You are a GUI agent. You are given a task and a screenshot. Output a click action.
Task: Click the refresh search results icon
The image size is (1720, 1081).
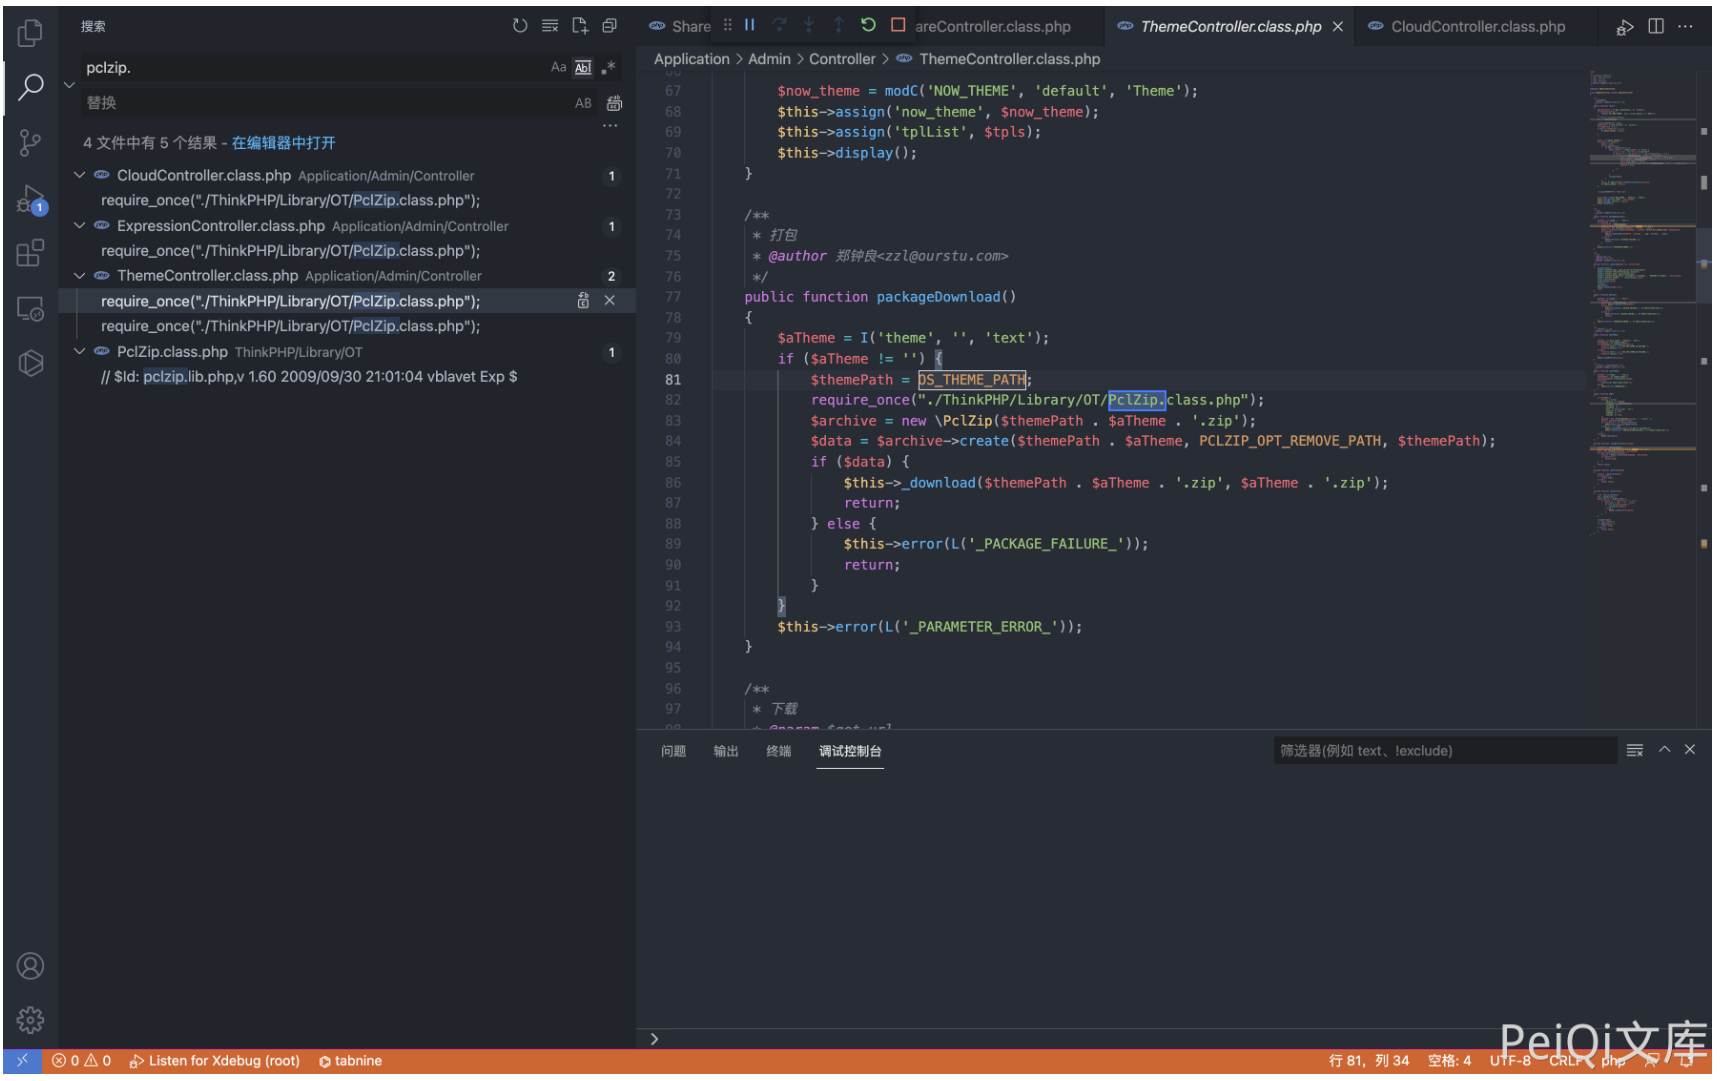520,26
